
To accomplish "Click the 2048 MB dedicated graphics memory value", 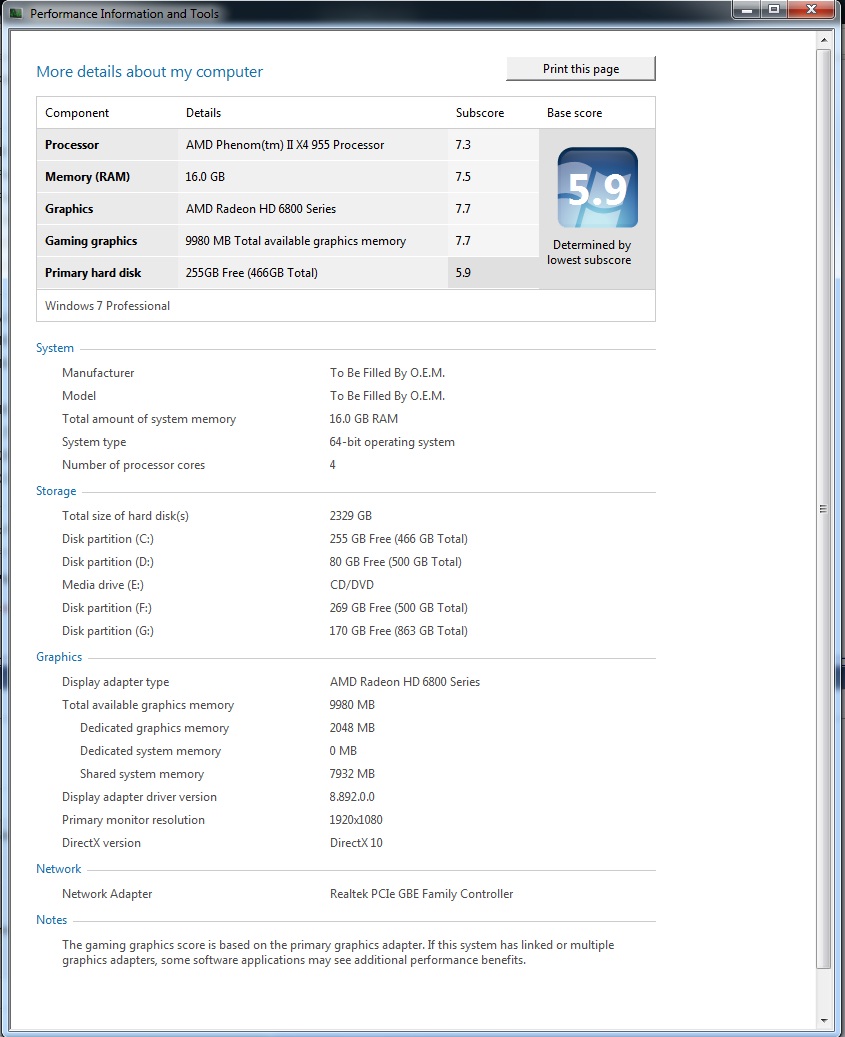I will (352, 727).
